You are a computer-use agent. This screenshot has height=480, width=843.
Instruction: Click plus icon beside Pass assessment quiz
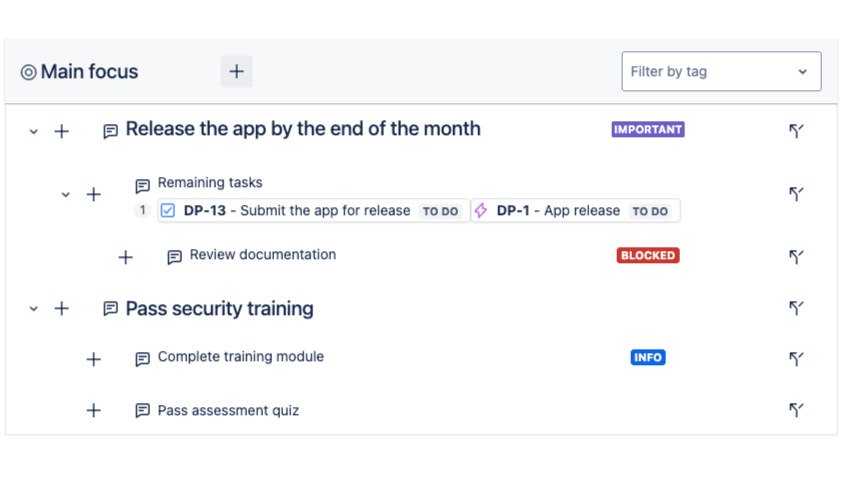94,410
